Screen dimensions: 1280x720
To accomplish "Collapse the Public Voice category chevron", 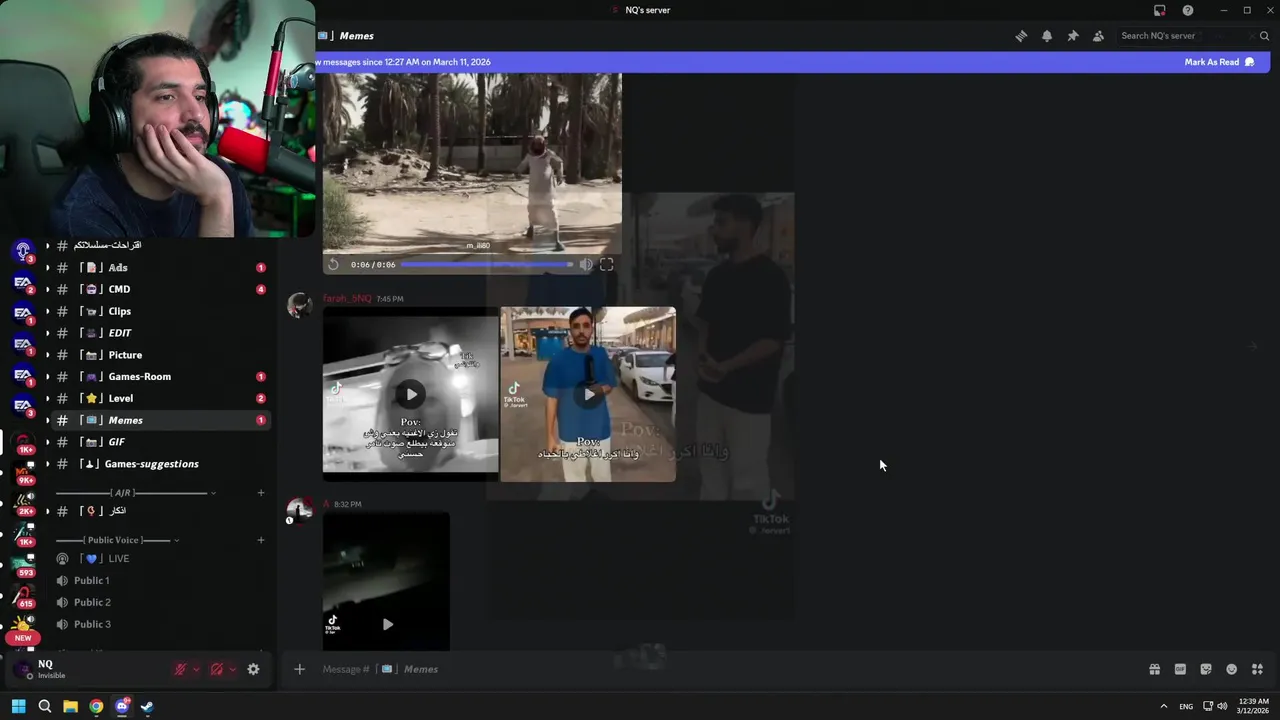I will [x=176, y=540].
